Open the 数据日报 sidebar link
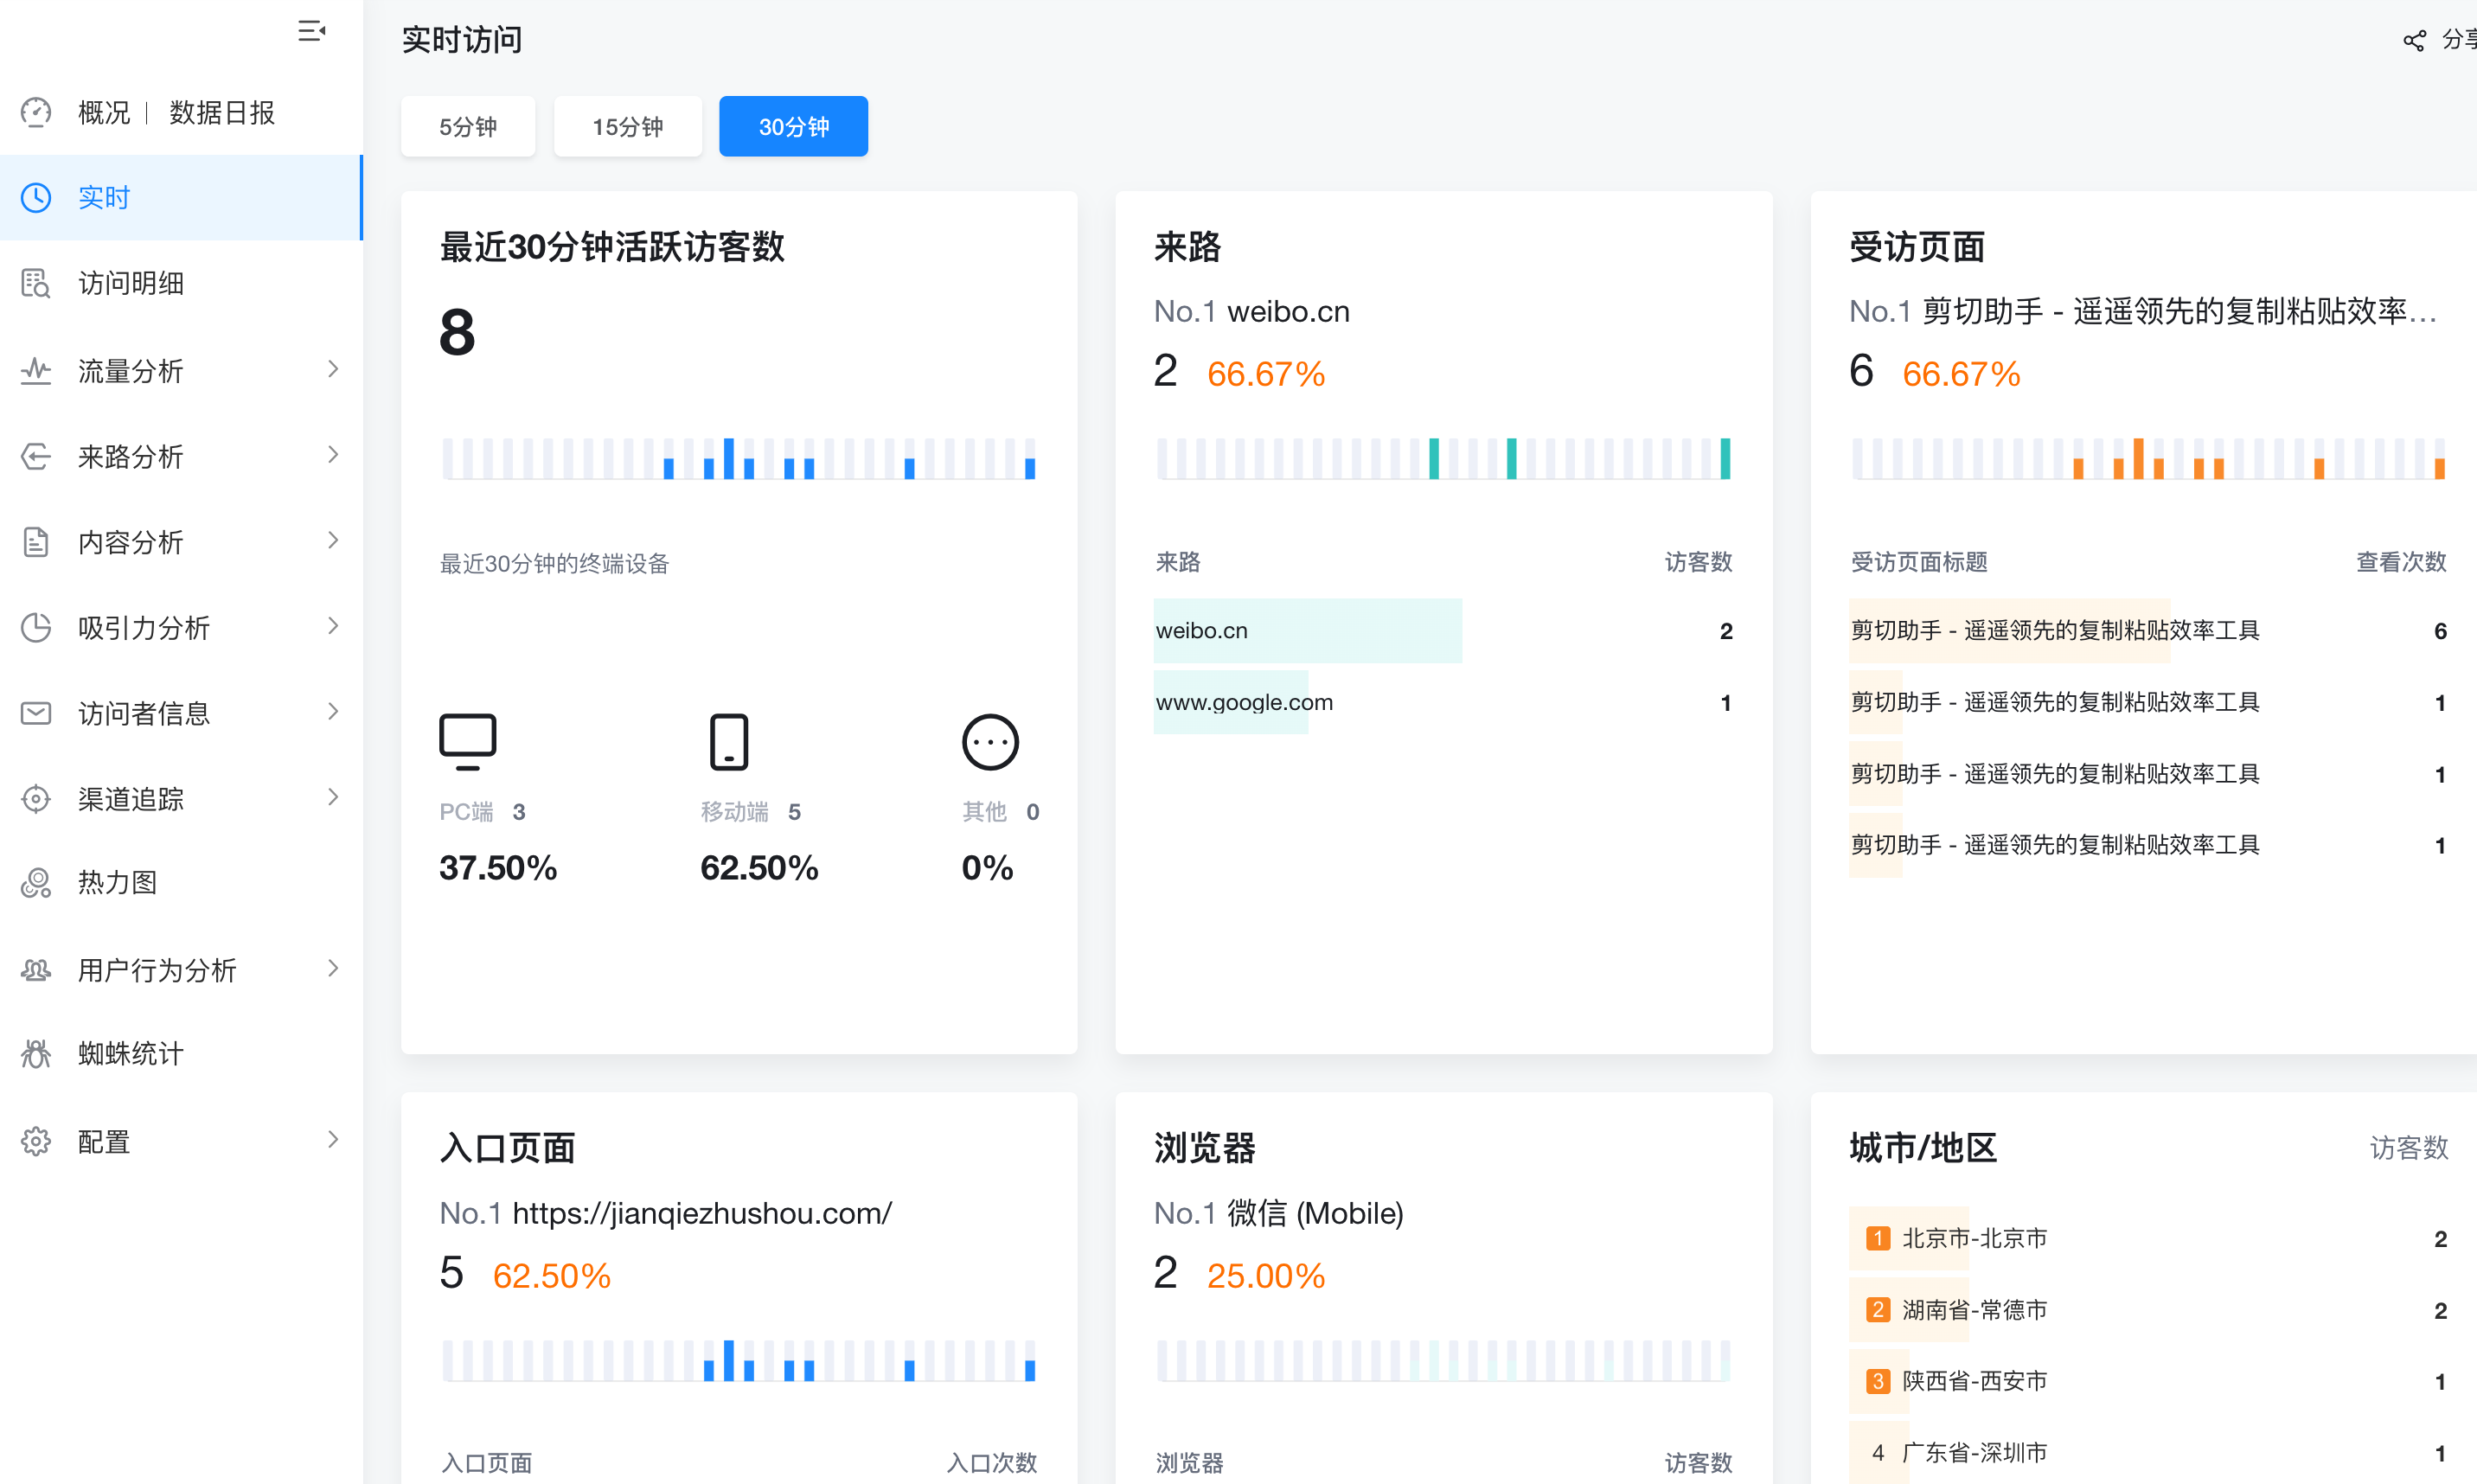The image size is (2477, 1484). coord(222,113)
